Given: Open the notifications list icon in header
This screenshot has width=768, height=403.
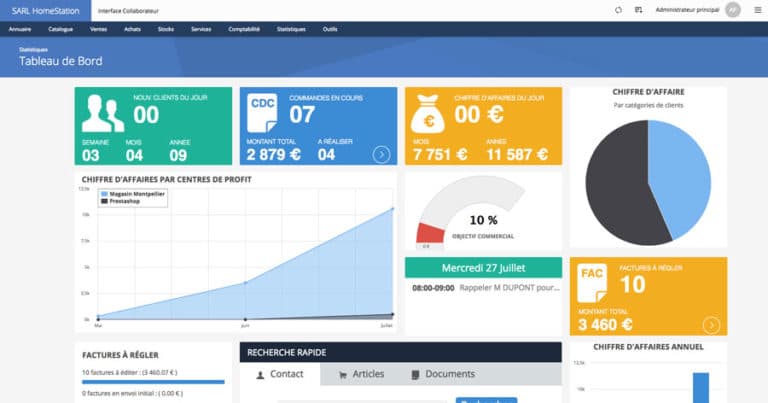Looking at the screenshot, I should coord(638,10).
